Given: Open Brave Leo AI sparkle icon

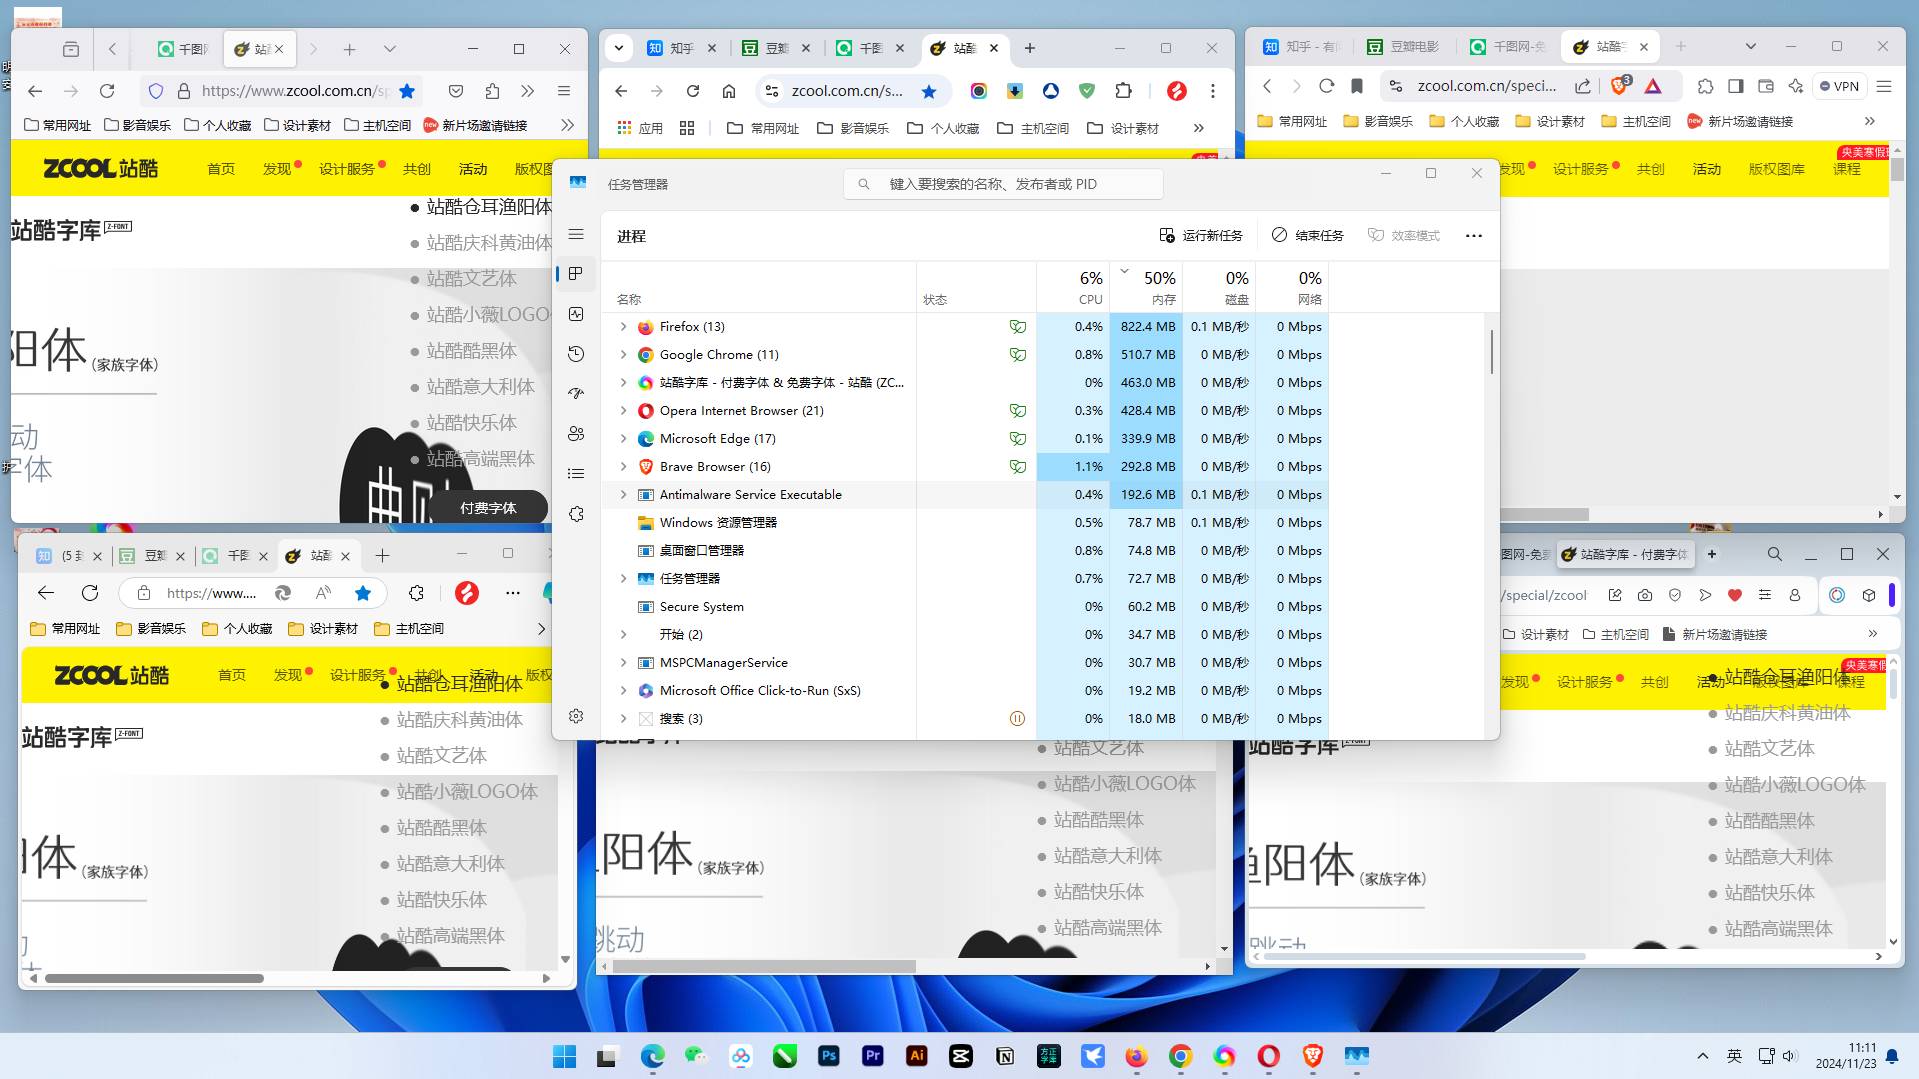Looking at the screenshot, I should click(x=1795, y=86).
